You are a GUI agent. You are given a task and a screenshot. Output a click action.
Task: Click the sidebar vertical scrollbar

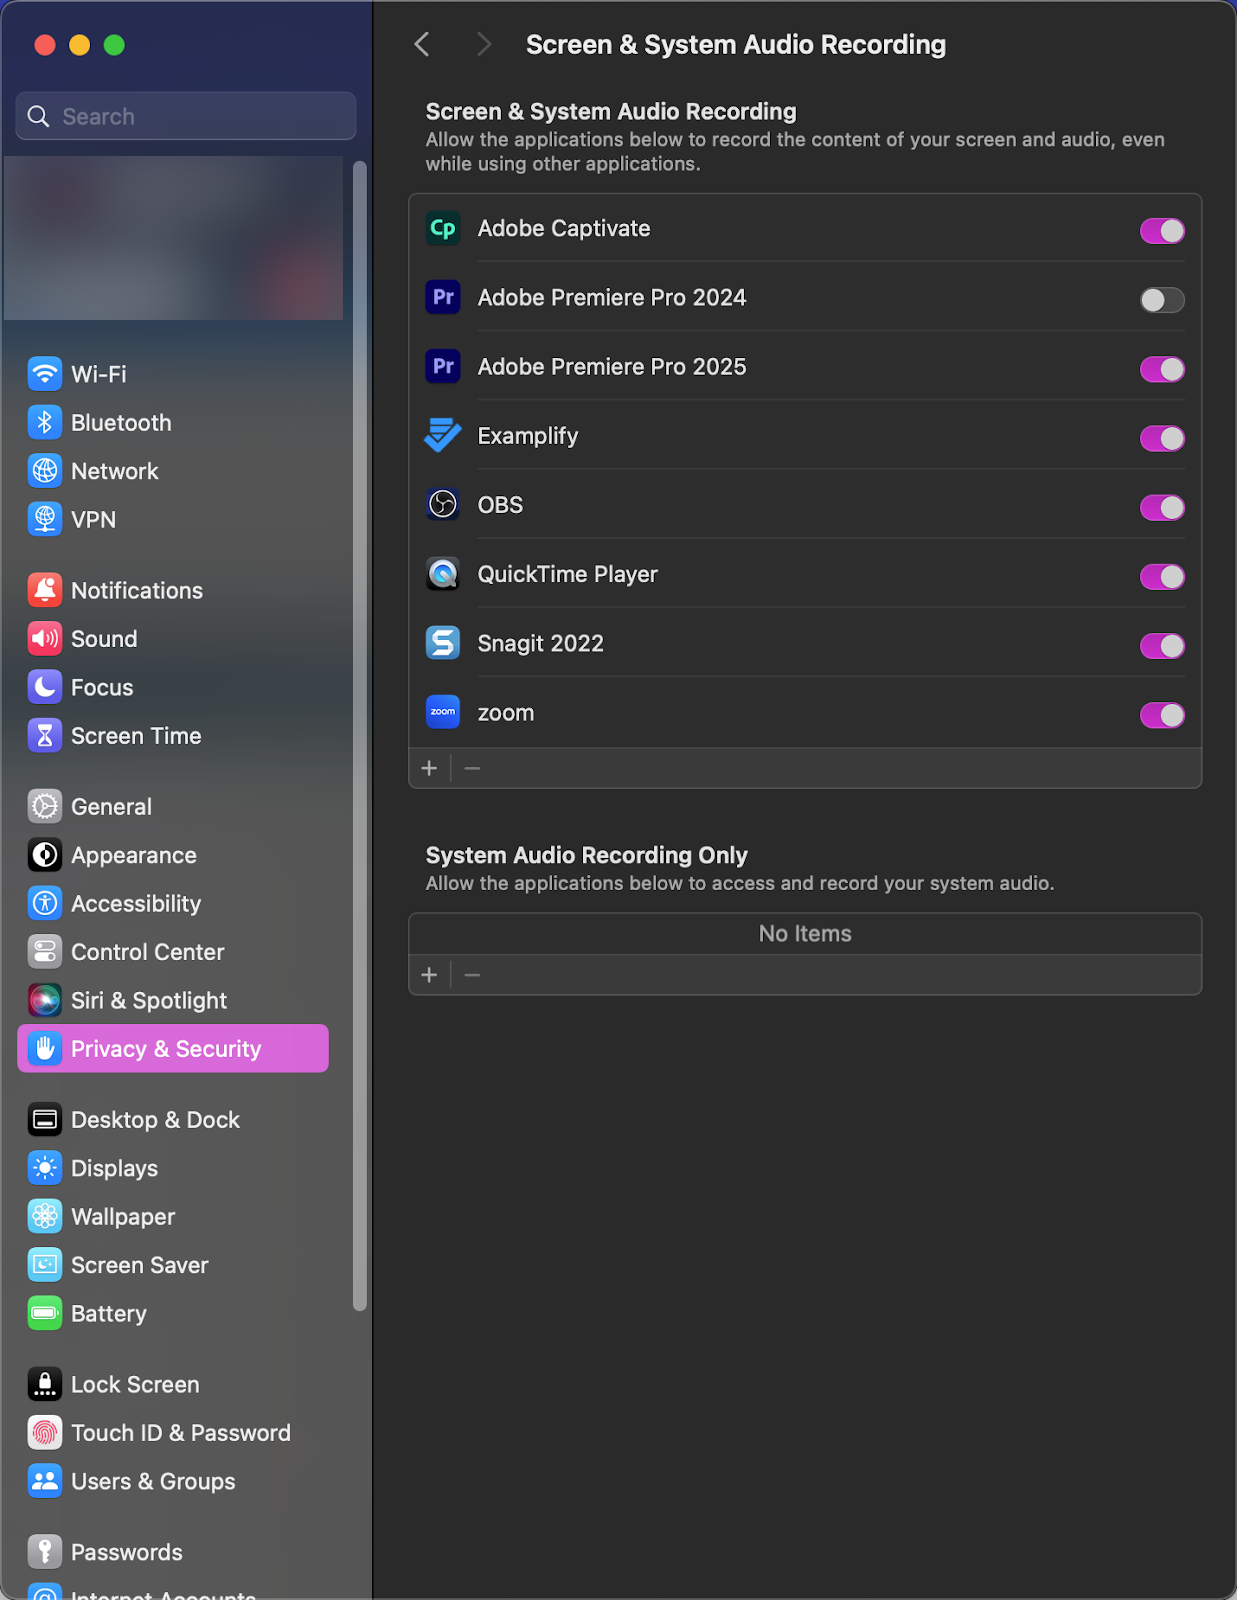coord(360,735)
